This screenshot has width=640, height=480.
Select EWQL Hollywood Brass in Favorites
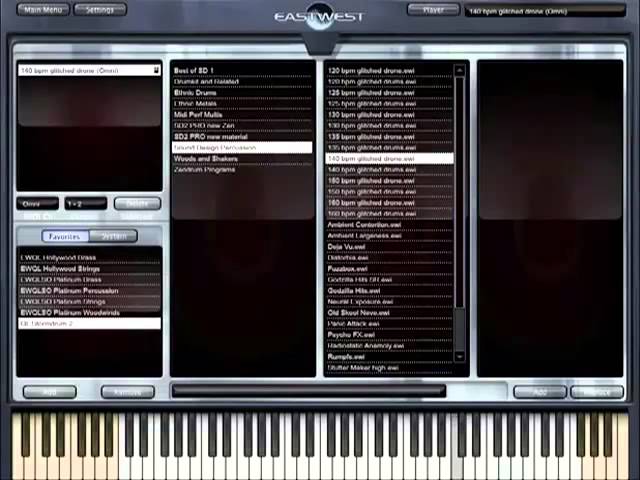(x=89, y=258)
